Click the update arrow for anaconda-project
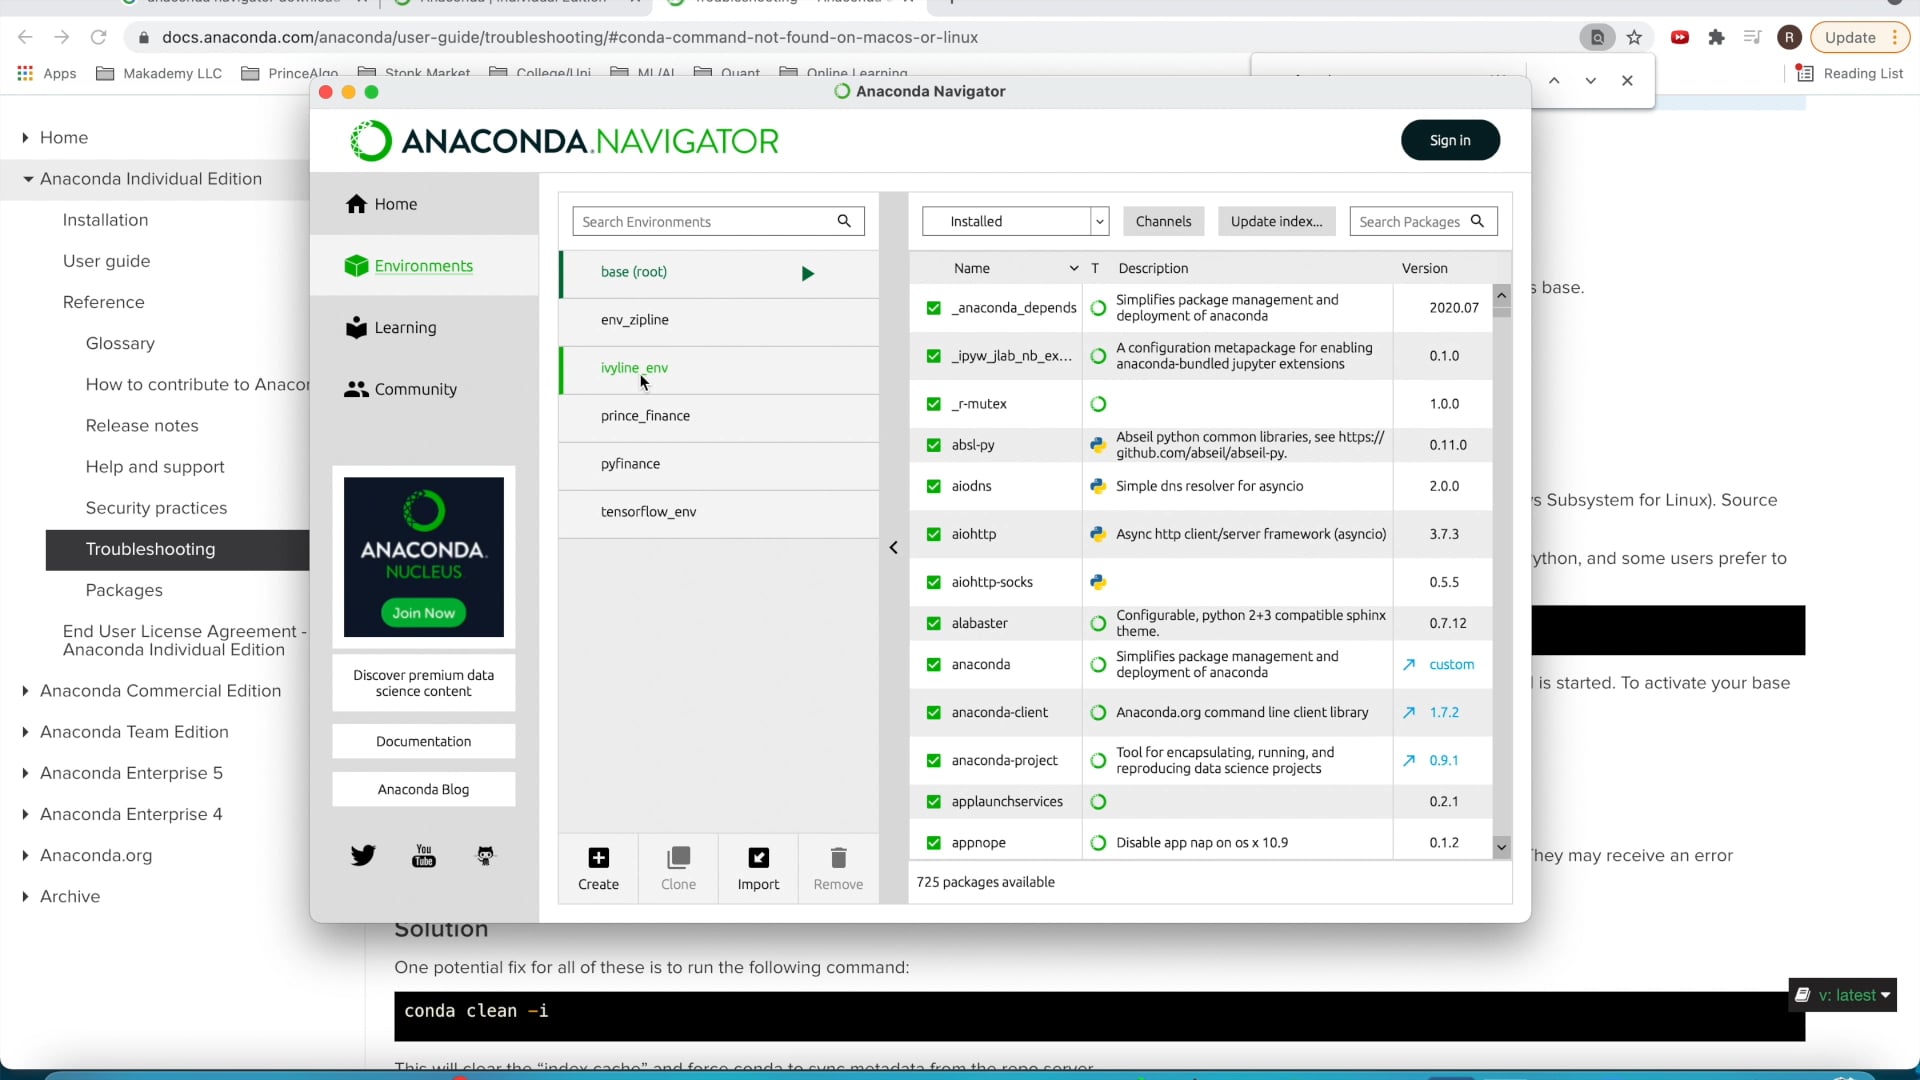Viewport: 1920px width, 1080px height. pos(1408,761)
